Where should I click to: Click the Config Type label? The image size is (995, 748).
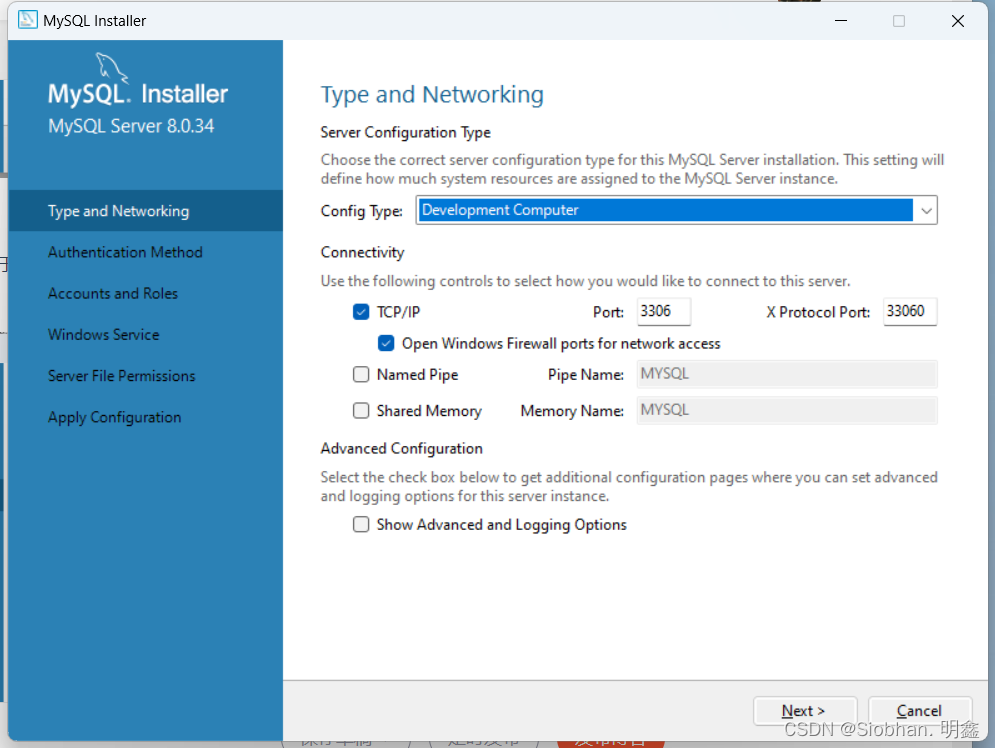pos(362,211)
